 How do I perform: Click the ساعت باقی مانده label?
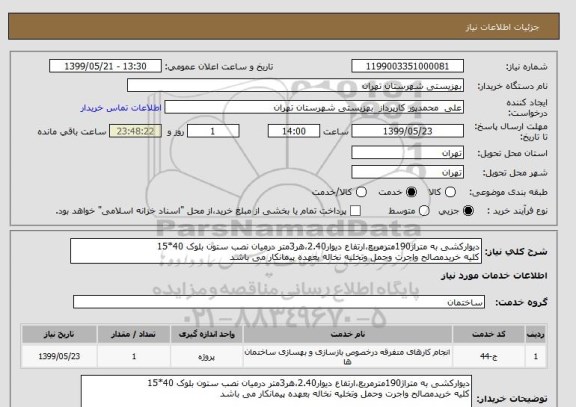point(72,132)
